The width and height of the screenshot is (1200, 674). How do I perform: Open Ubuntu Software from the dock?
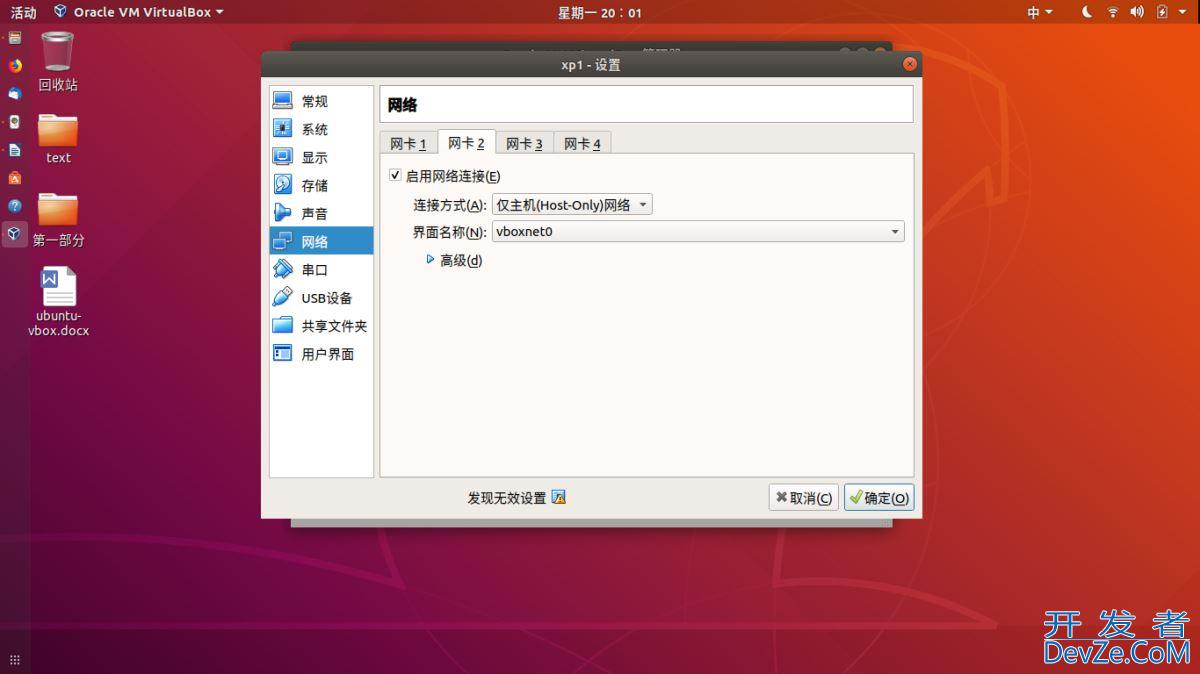click(14, 178)
